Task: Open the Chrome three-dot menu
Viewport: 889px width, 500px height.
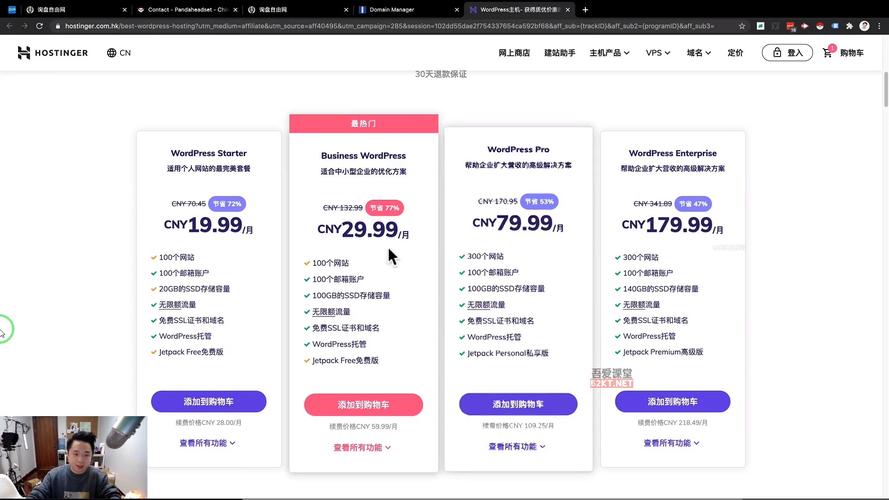Action: (879, 26)
